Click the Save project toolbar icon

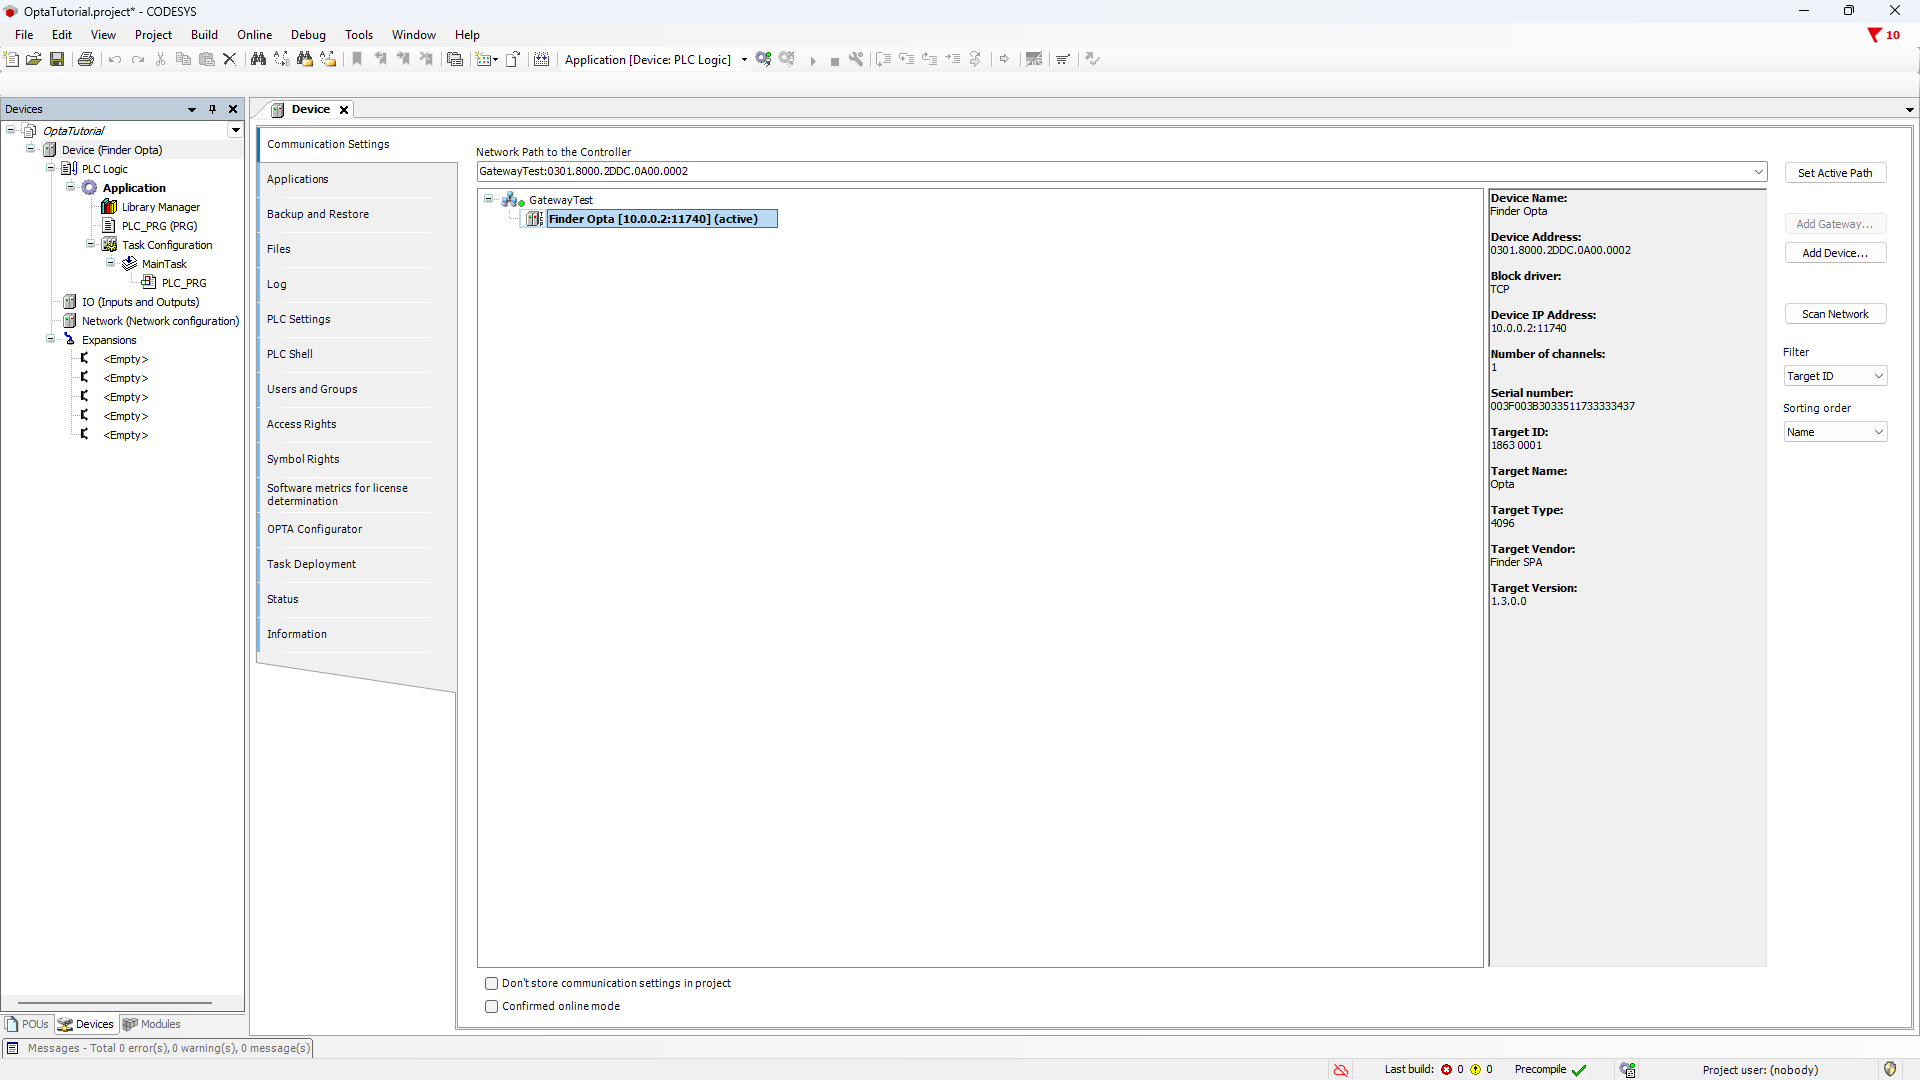click(57, 60)
